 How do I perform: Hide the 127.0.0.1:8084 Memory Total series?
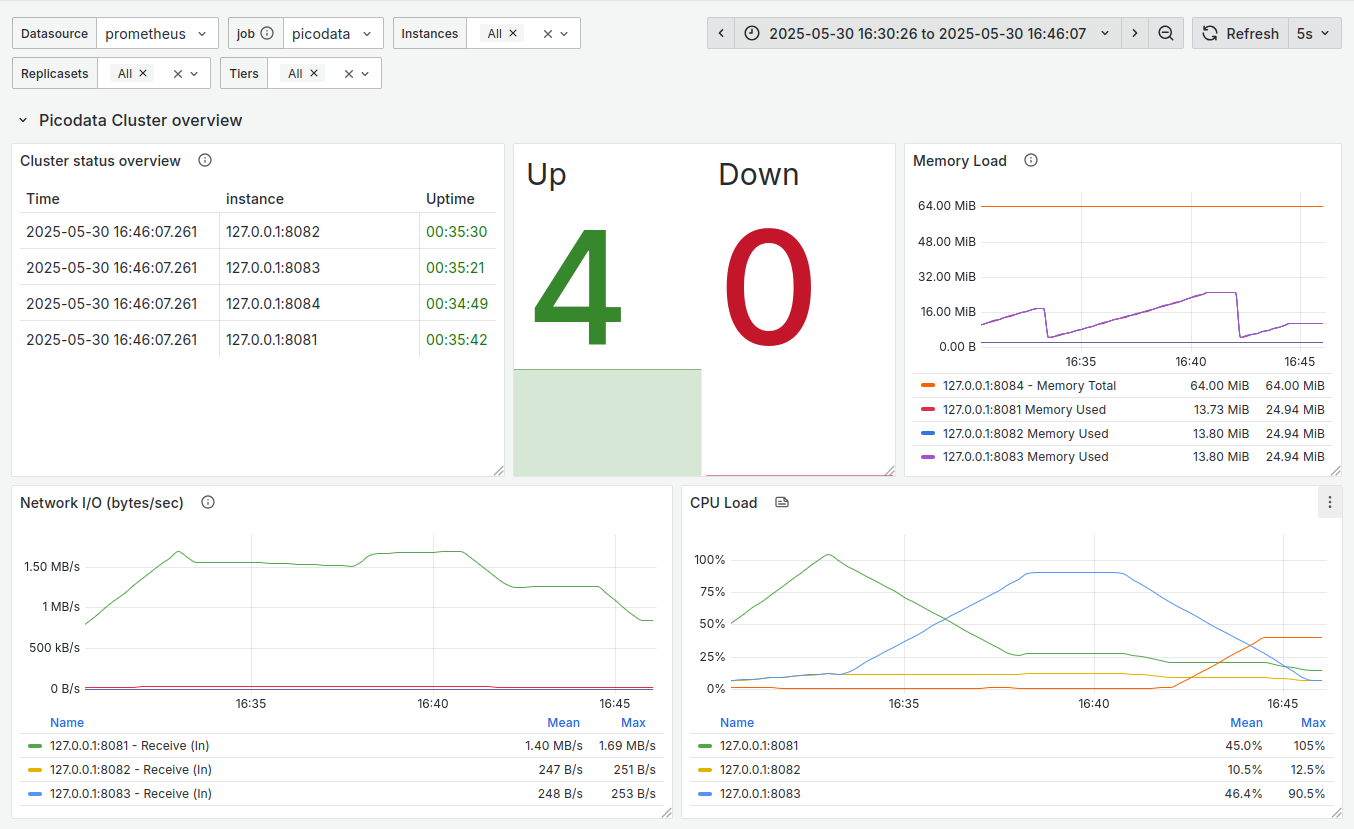coord(1030,385)
